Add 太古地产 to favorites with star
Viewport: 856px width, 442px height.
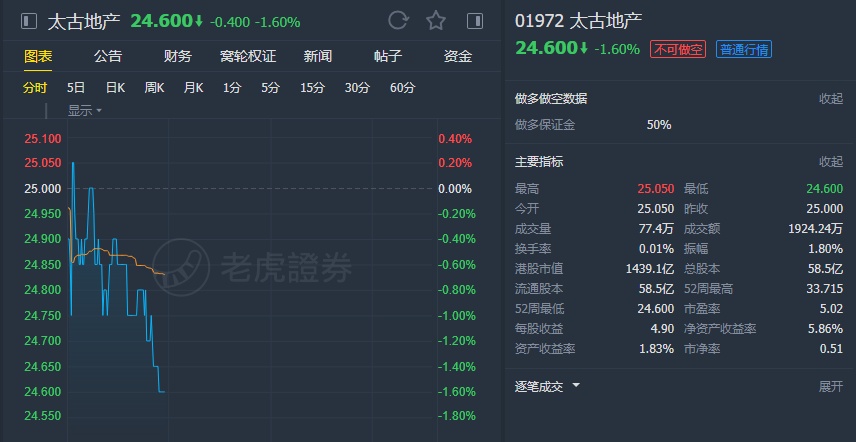(x=436, y=21)
